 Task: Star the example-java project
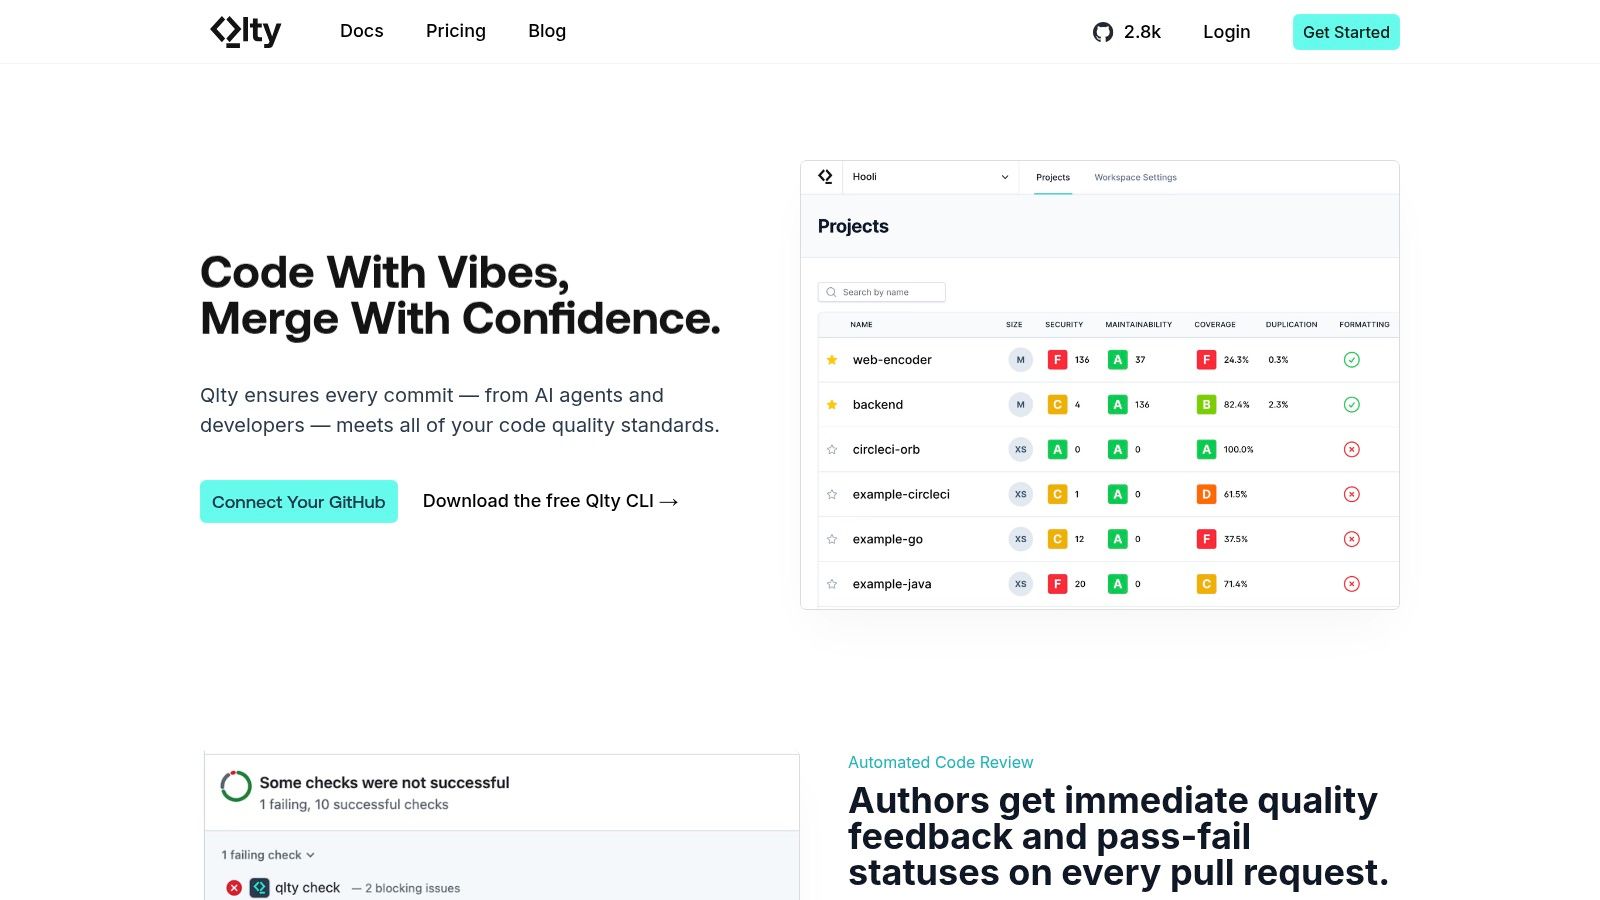(x=832, y=584)
